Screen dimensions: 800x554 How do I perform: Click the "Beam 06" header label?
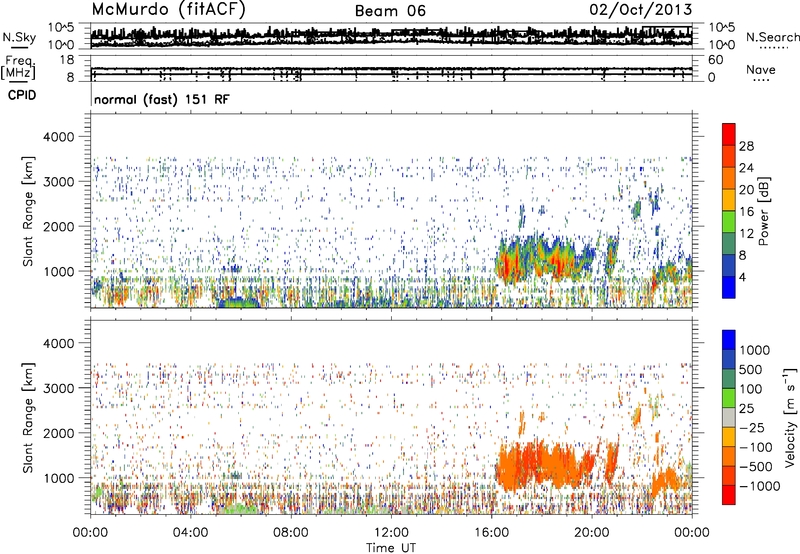(x=390, y=11)
